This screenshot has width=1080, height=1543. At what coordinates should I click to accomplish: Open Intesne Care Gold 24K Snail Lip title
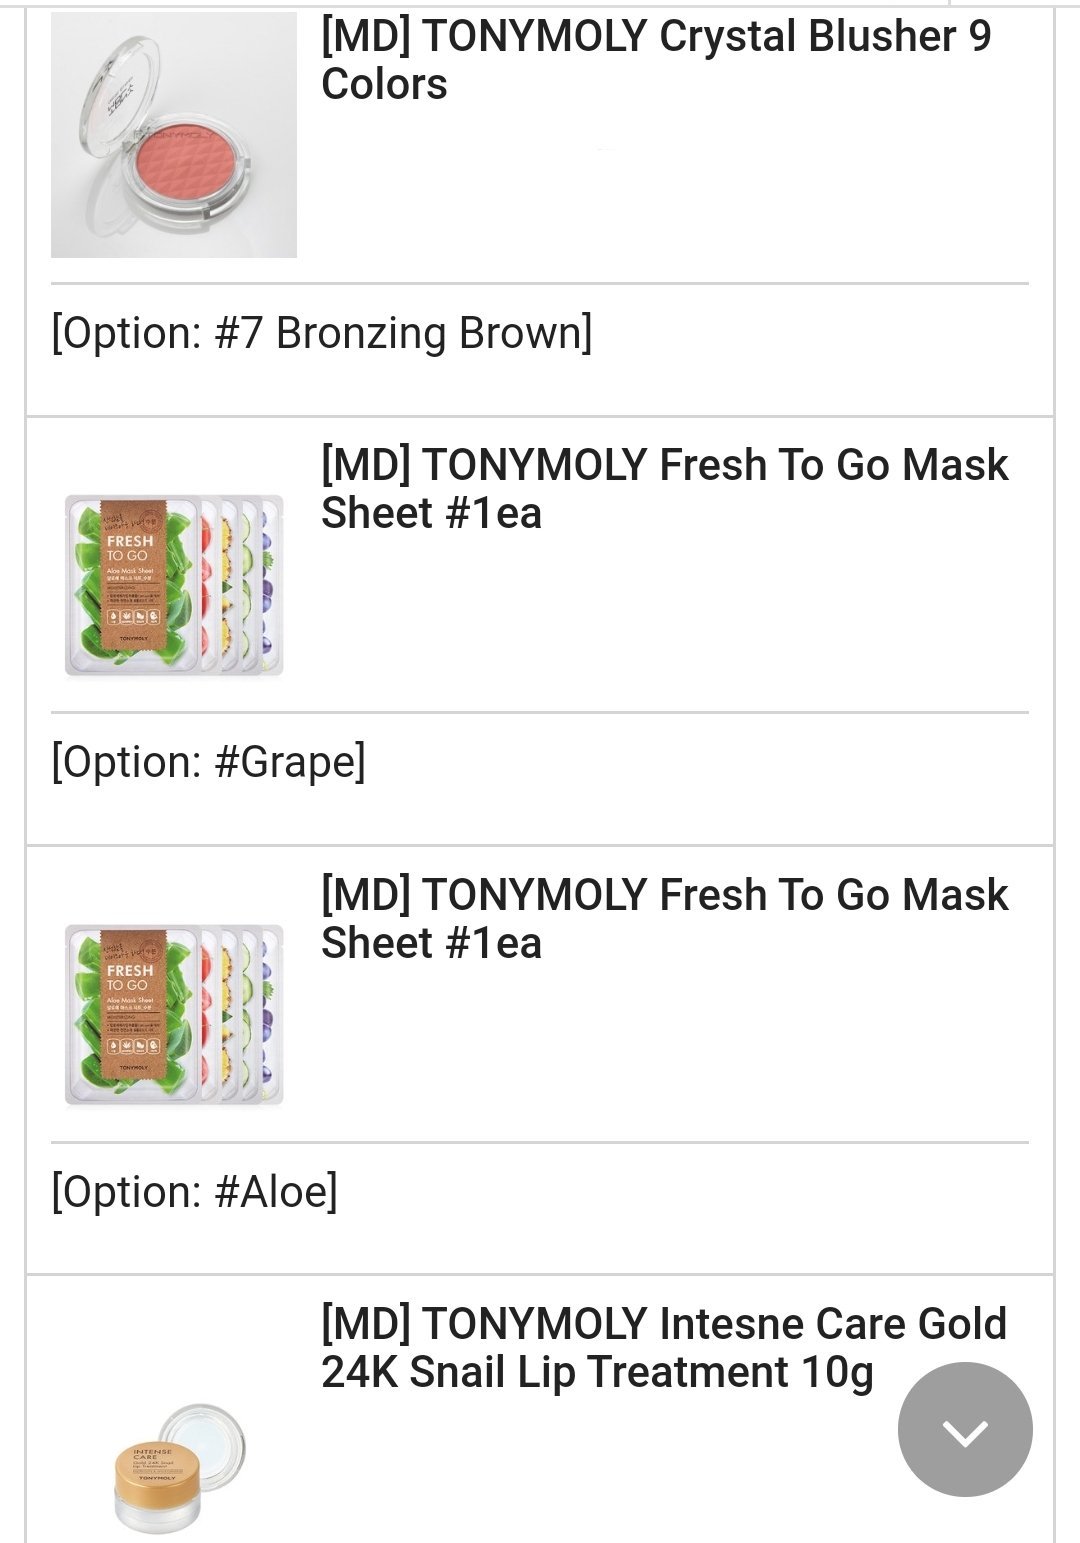point(664,1347)
